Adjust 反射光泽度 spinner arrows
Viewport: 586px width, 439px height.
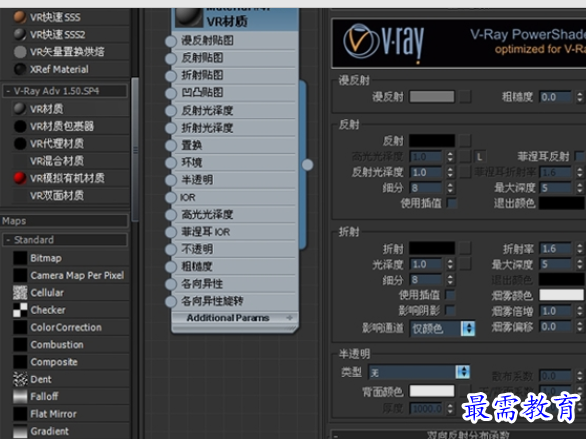(450, 172)
